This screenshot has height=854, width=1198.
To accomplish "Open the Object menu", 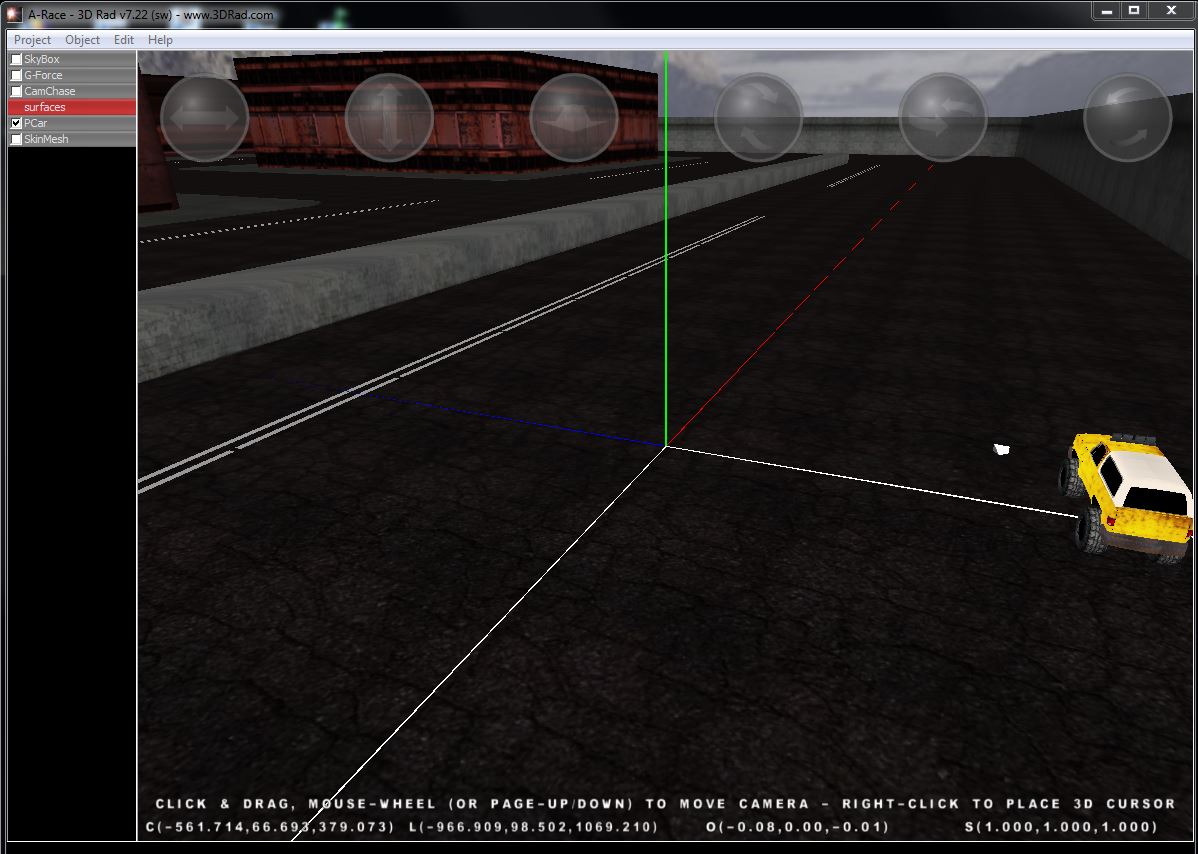I will (x=82, y=40).
